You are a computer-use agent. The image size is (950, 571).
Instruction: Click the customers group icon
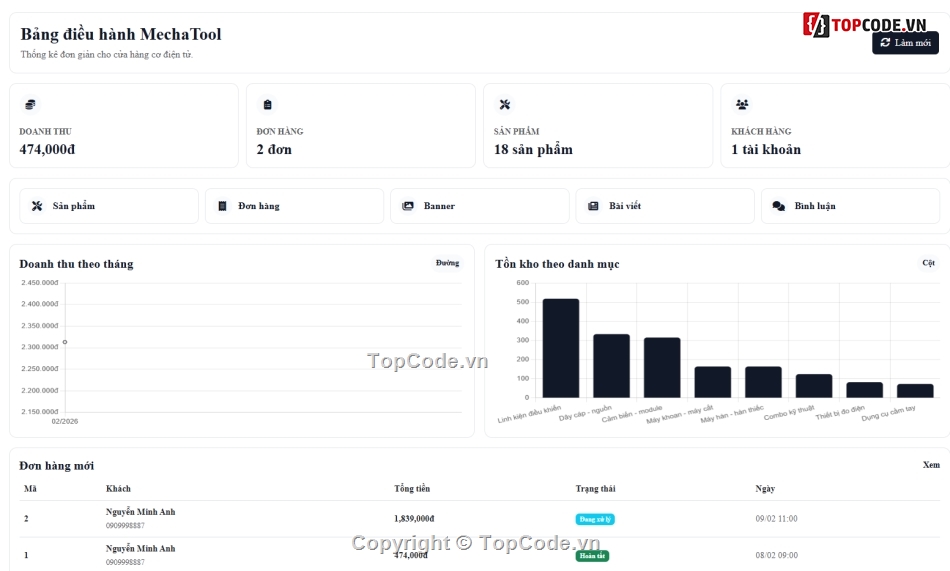coord(742,105)
